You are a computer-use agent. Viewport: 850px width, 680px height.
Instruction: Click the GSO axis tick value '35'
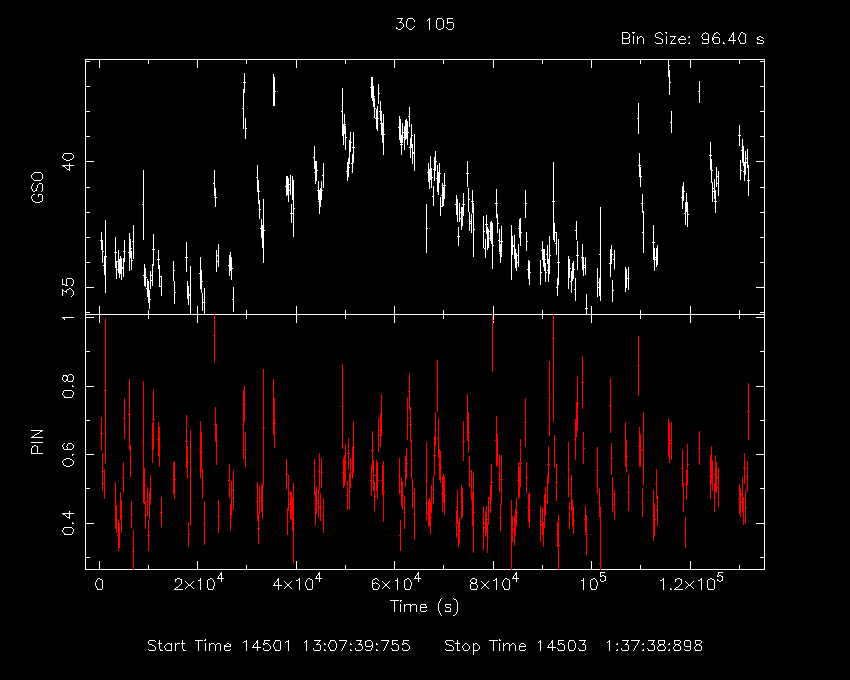click(x=68, y=287)
